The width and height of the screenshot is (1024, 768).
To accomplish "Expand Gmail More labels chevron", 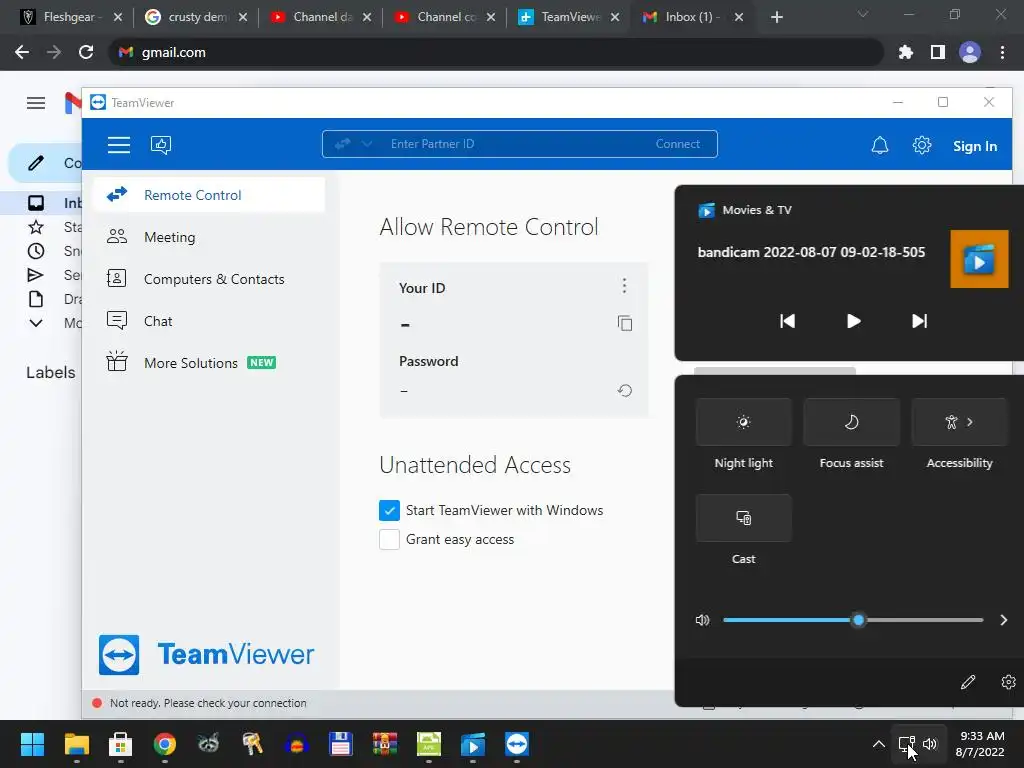I will [36, 323].
